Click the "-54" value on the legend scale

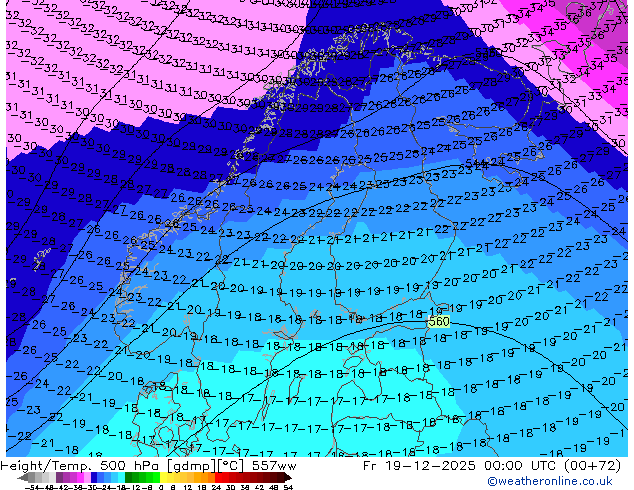point(32,487)
